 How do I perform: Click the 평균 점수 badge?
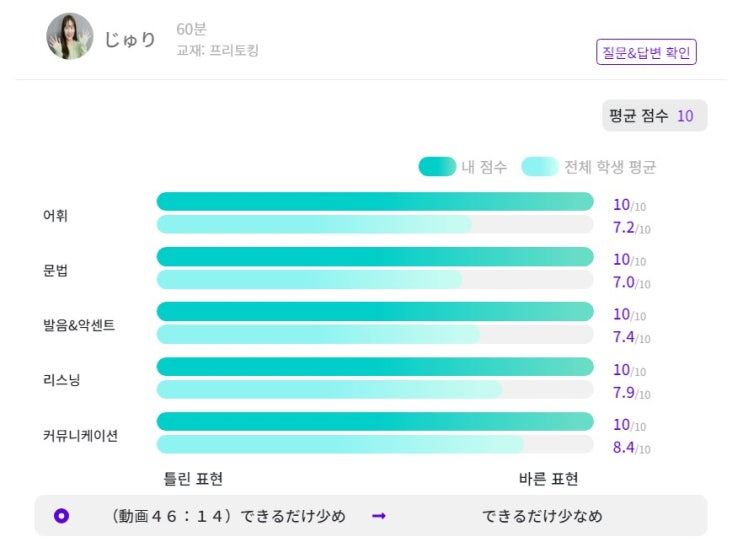[x=654, y=116]
